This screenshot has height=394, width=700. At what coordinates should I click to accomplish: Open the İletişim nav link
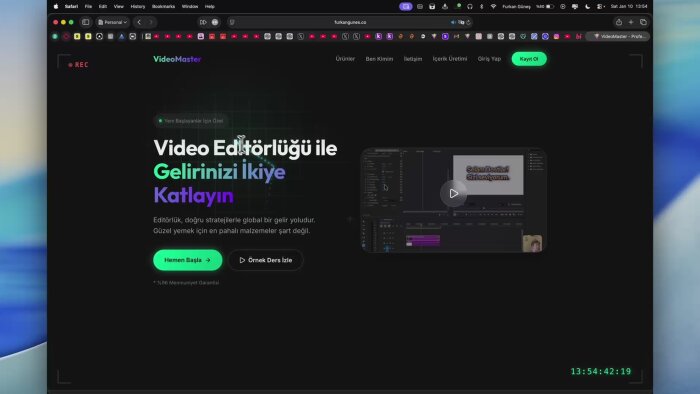click(413, 59)
